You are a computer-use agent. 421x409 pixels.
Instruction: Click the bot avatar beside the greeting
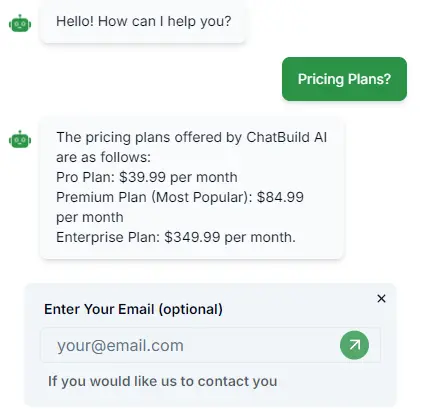tap(20, 23)
